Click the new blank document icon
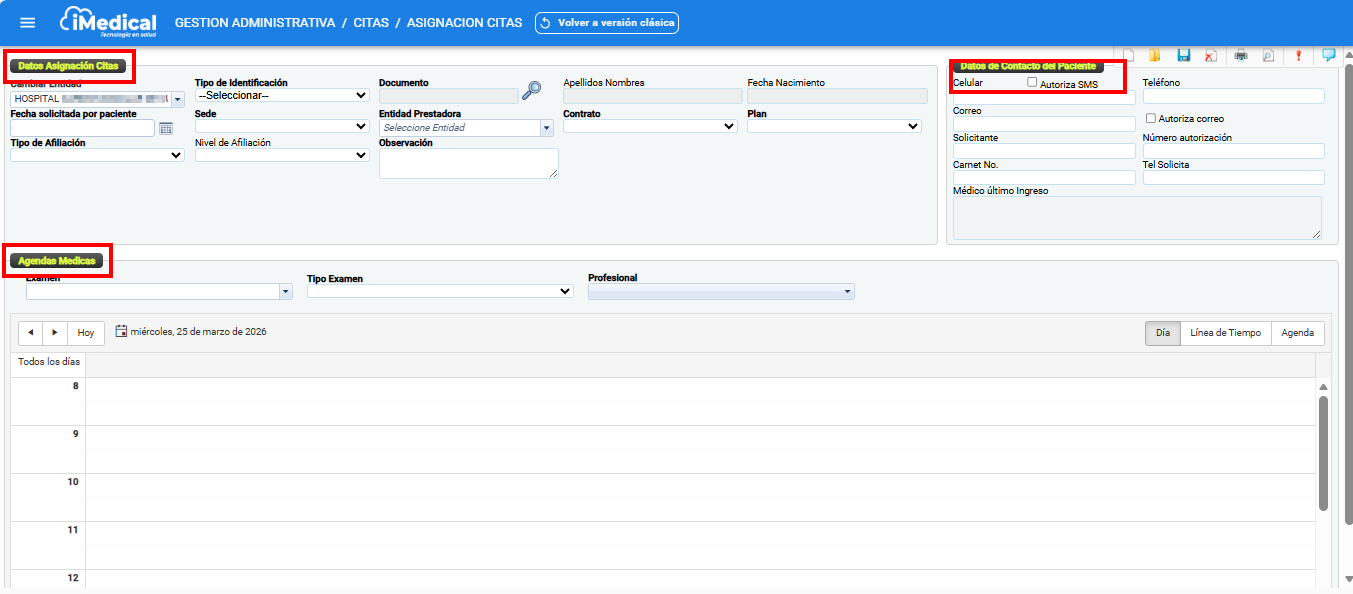1353x594 pixels. coord(1129,56)
